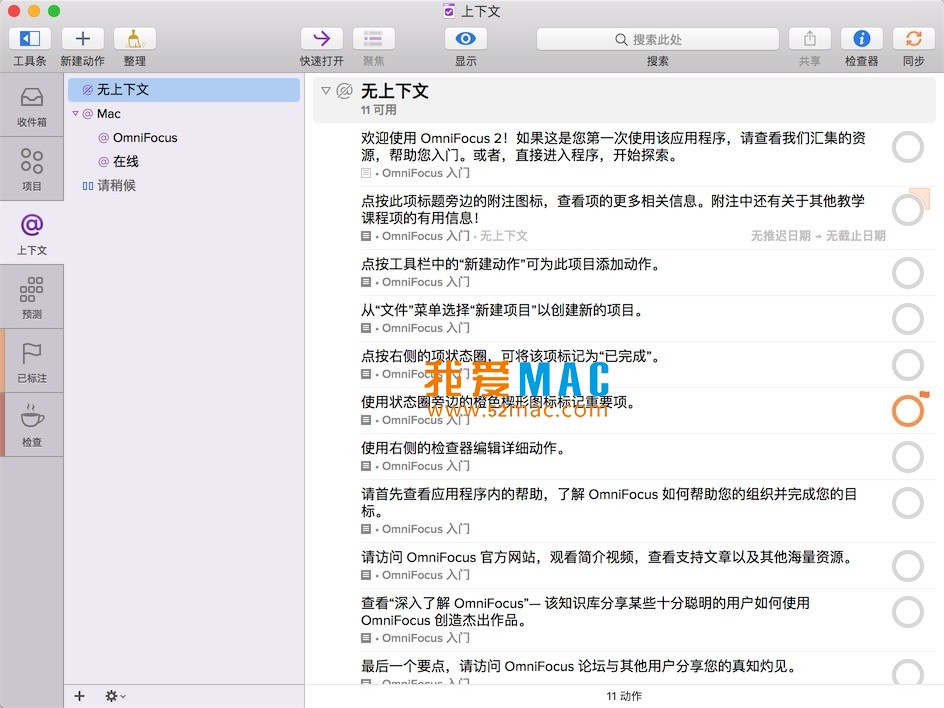Viewport: 944px width, 708px height.
Task: Collapse the 无上下文 group header triangle
Action: point(326,90)
